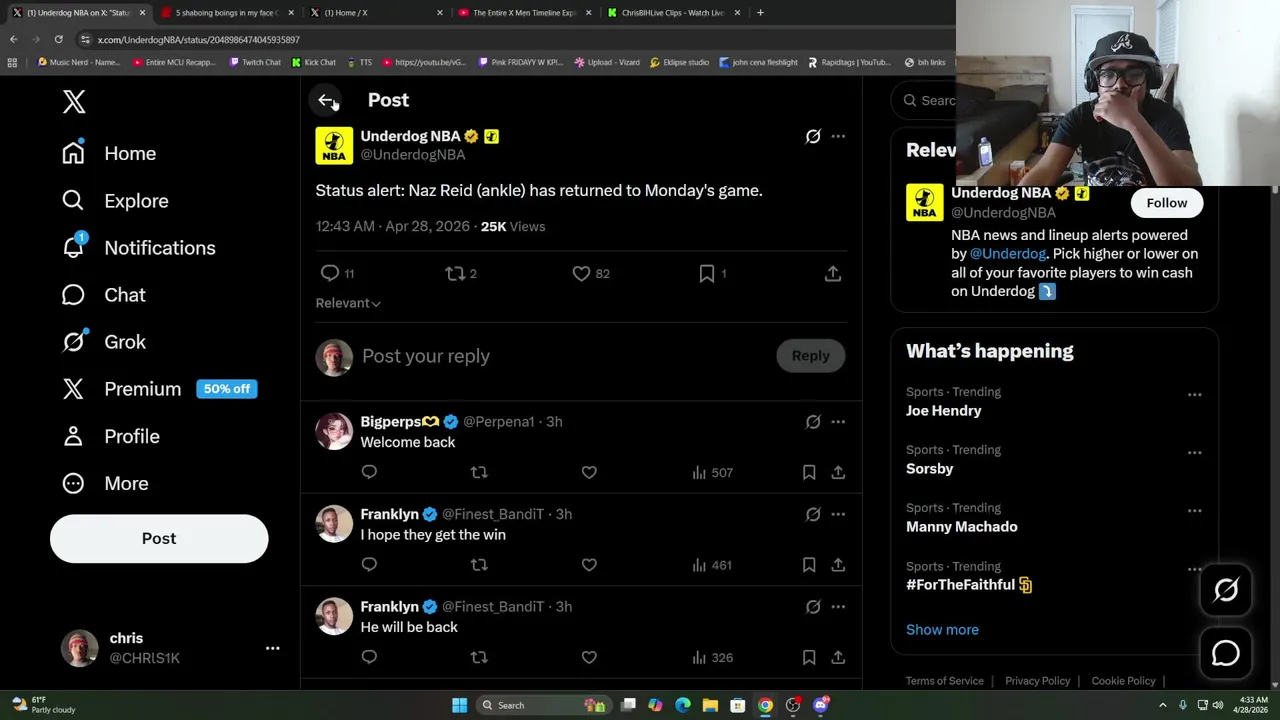Open Twitch Chat bookmark
Viewport: 1280px width, 720px height.
[255, 62]
